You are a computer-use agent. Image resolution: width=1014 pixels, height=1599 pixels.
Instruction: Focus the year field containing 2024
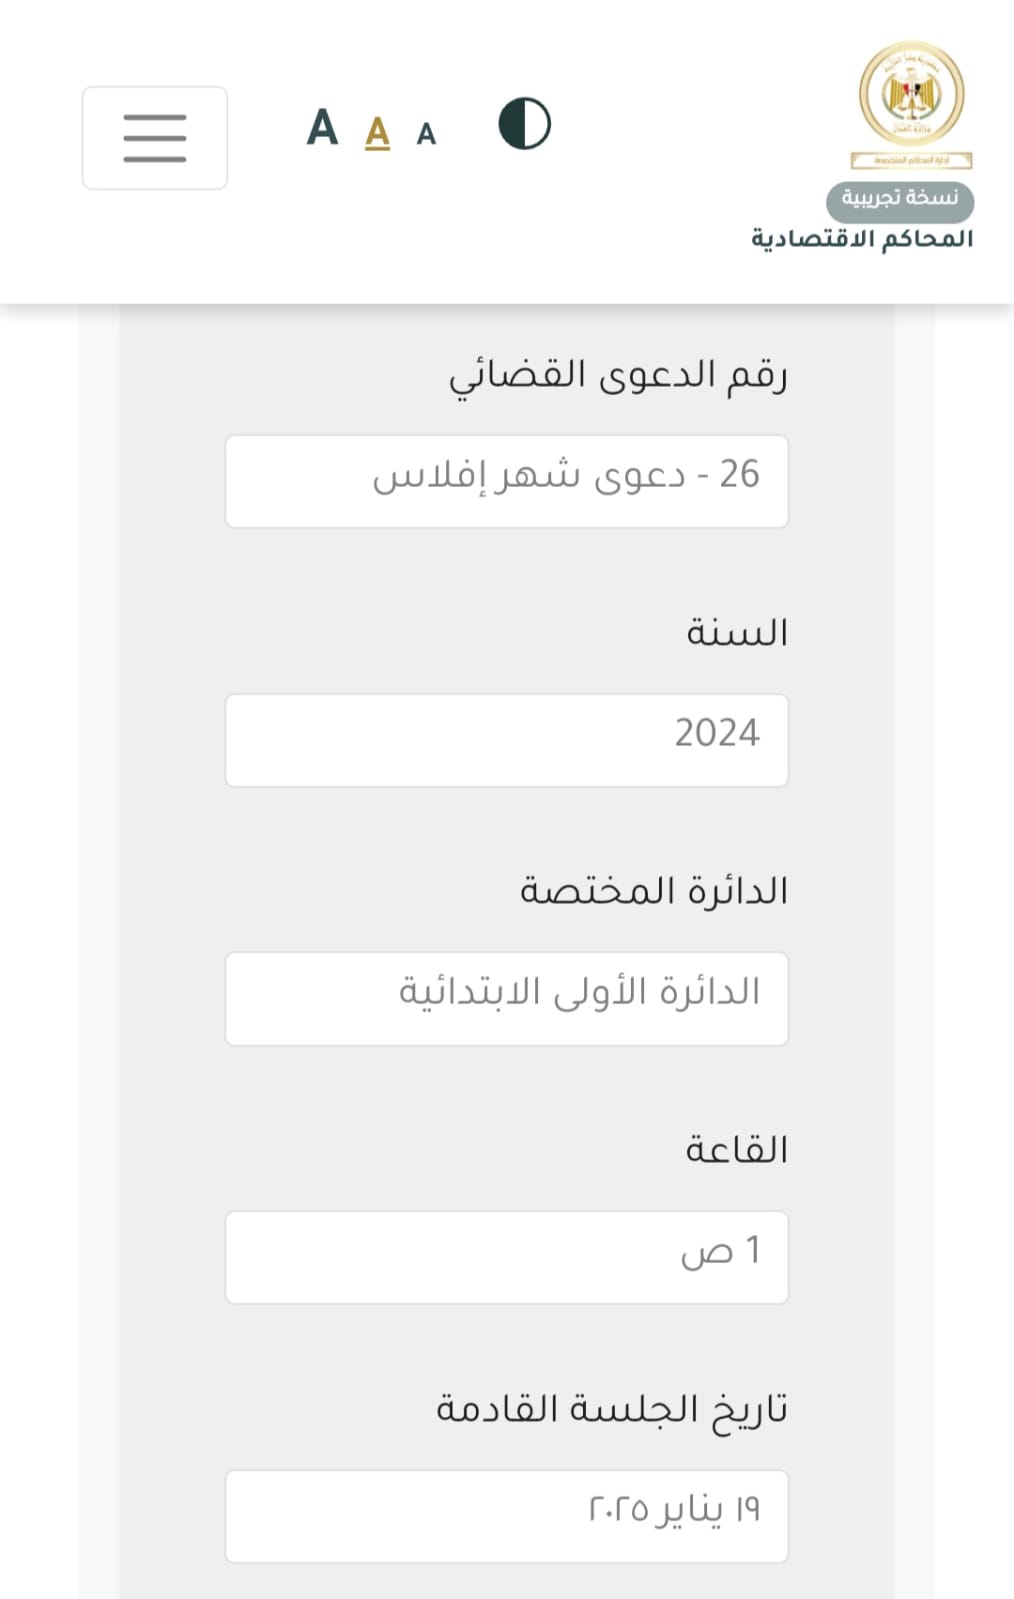click(507, 740)
